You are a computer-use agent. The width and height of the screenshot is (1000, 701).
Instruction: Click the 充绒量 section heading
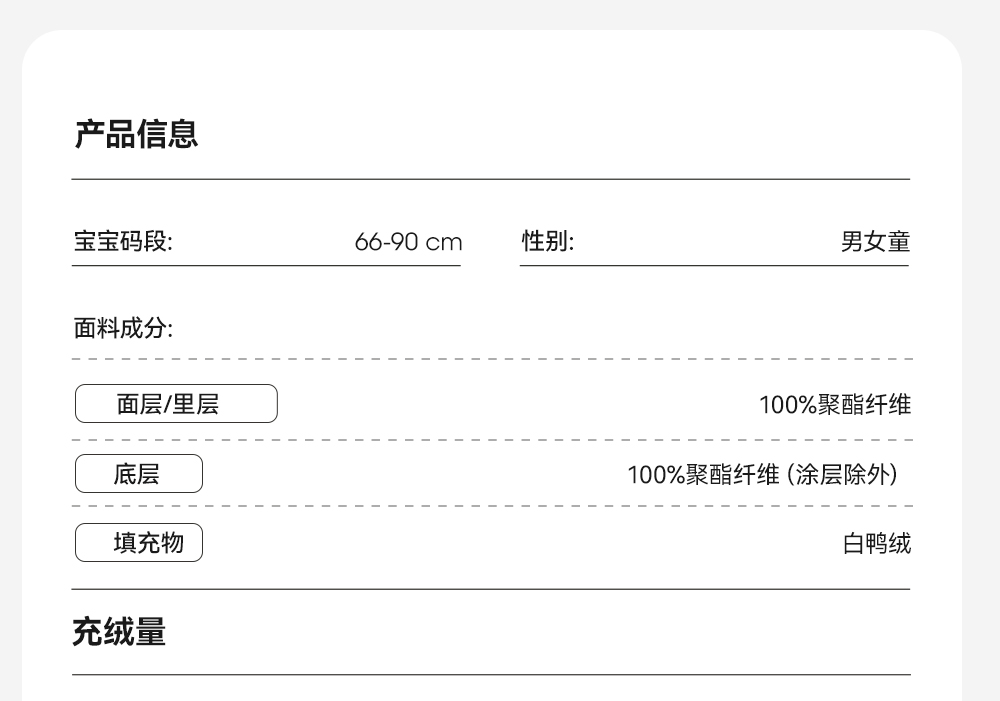(119, 632)
